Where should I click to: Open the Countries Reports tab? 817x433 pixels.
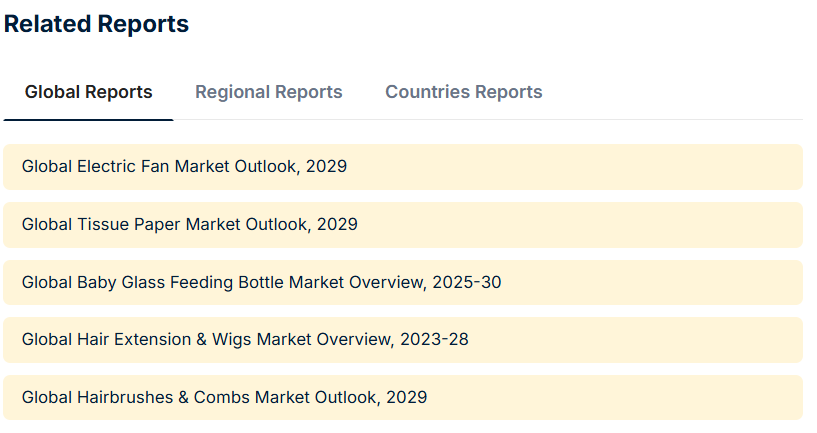(464, 92)
